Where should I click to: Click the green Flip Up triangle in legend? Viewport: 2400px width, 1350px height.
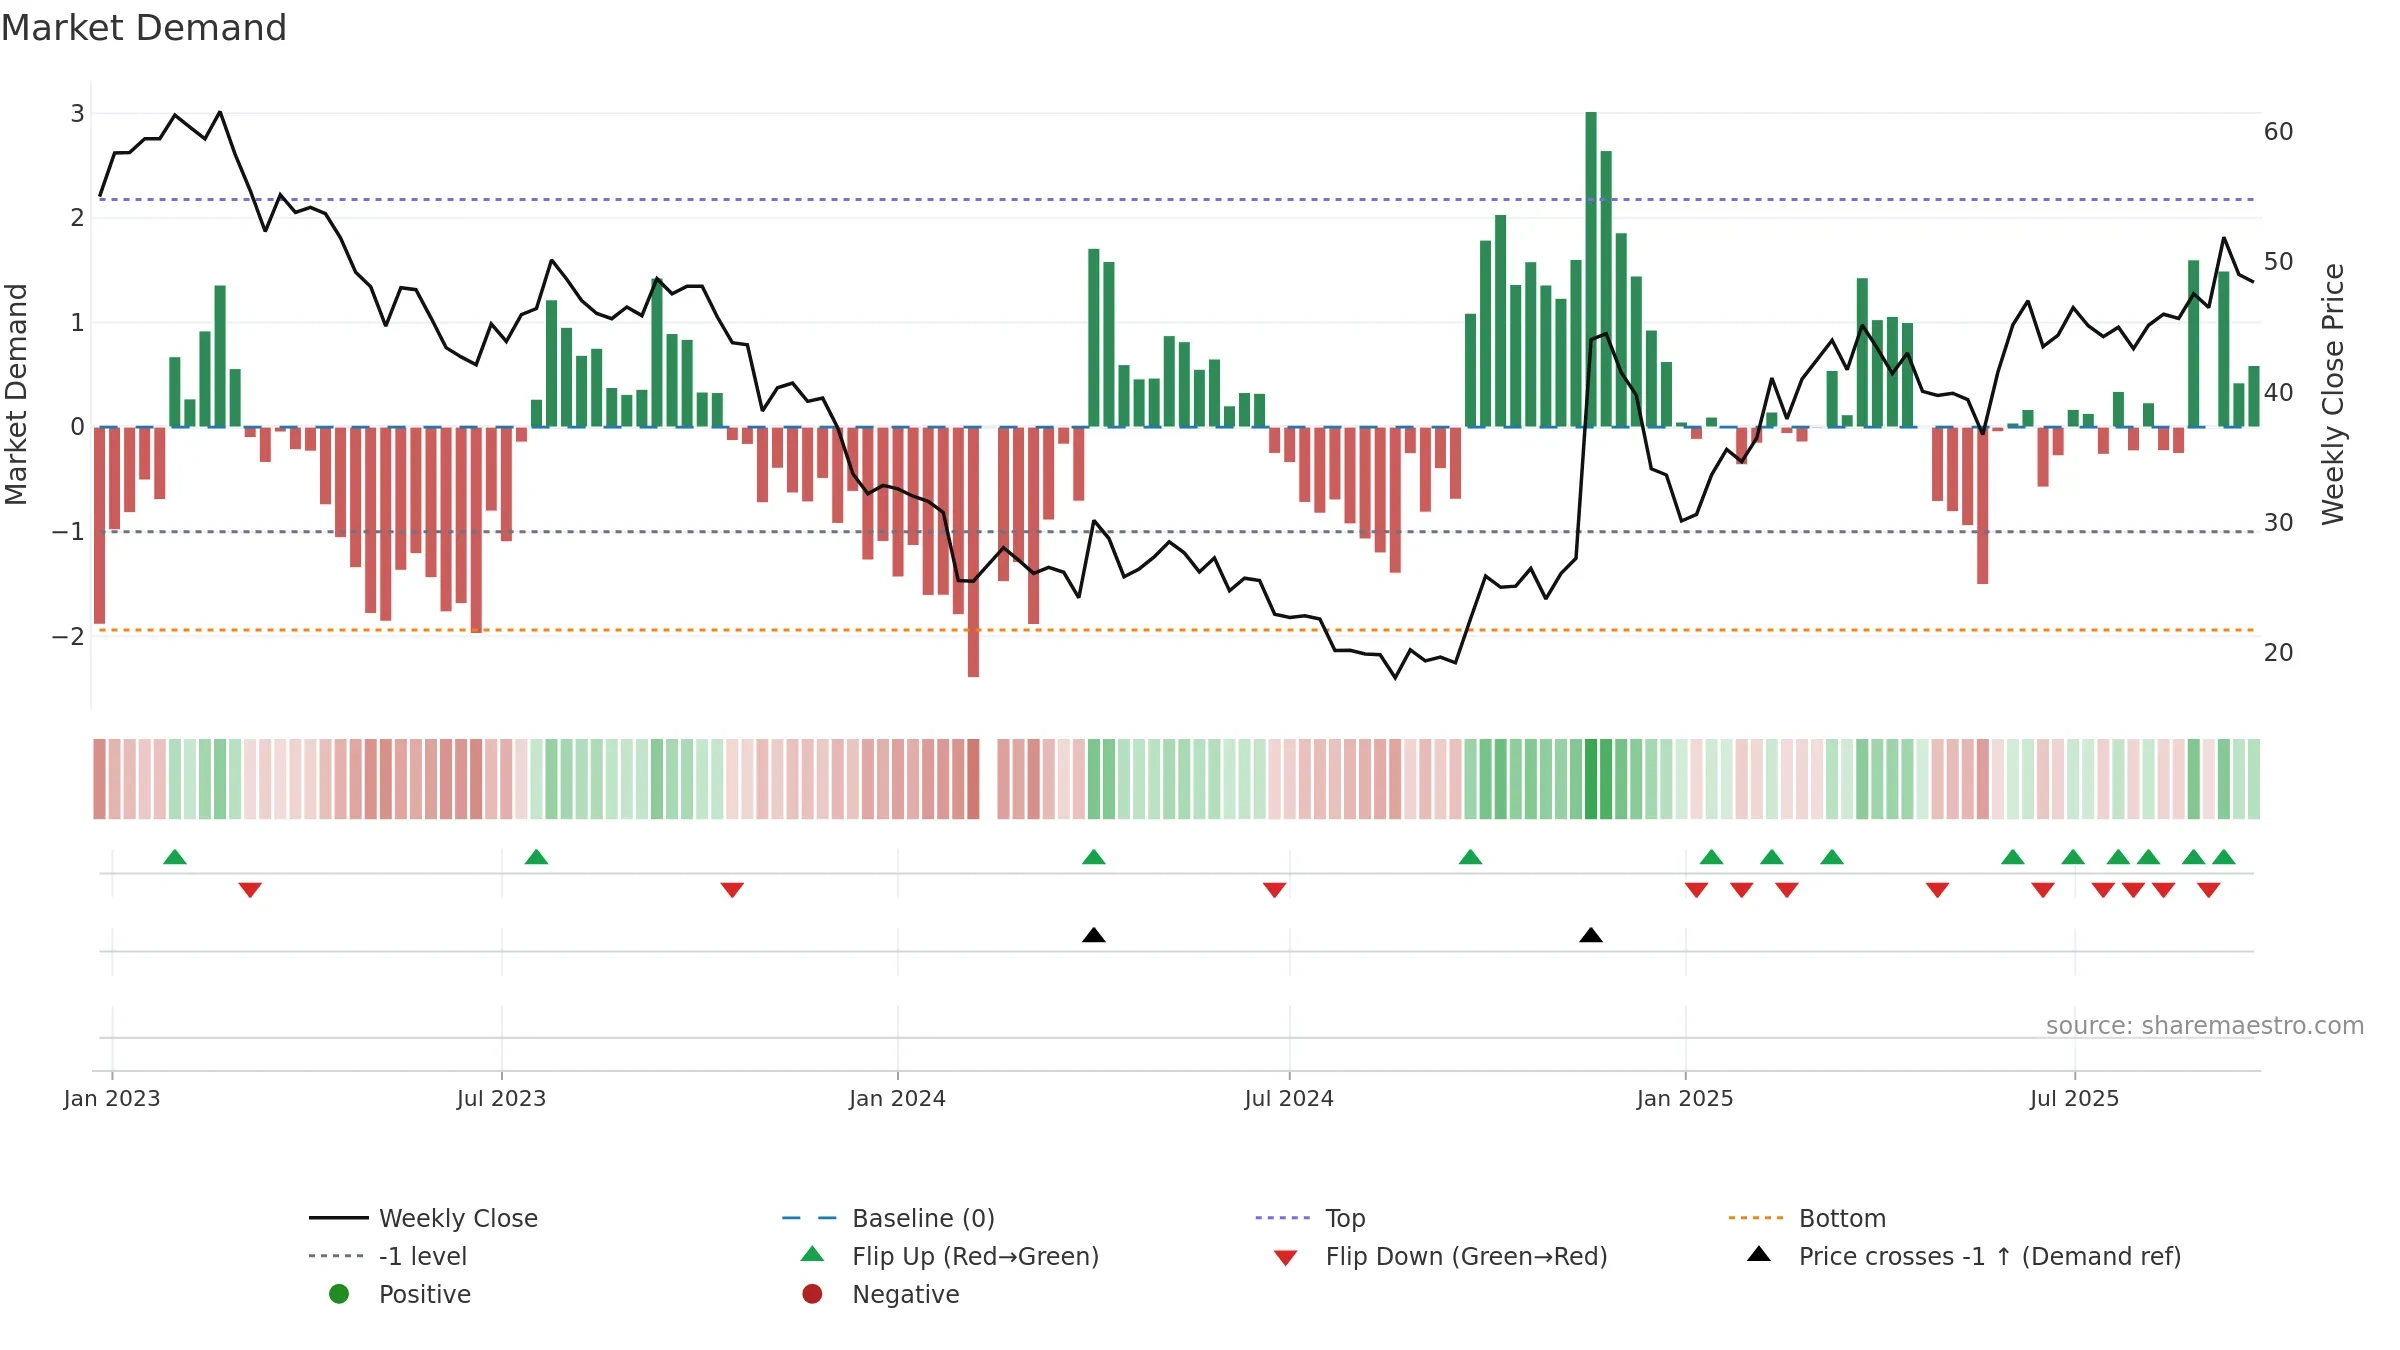(x=813, y=1254)
